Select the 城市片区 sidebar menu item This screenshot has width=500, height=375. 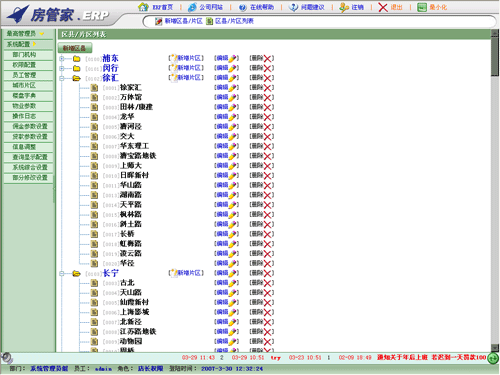pos(28,85)
